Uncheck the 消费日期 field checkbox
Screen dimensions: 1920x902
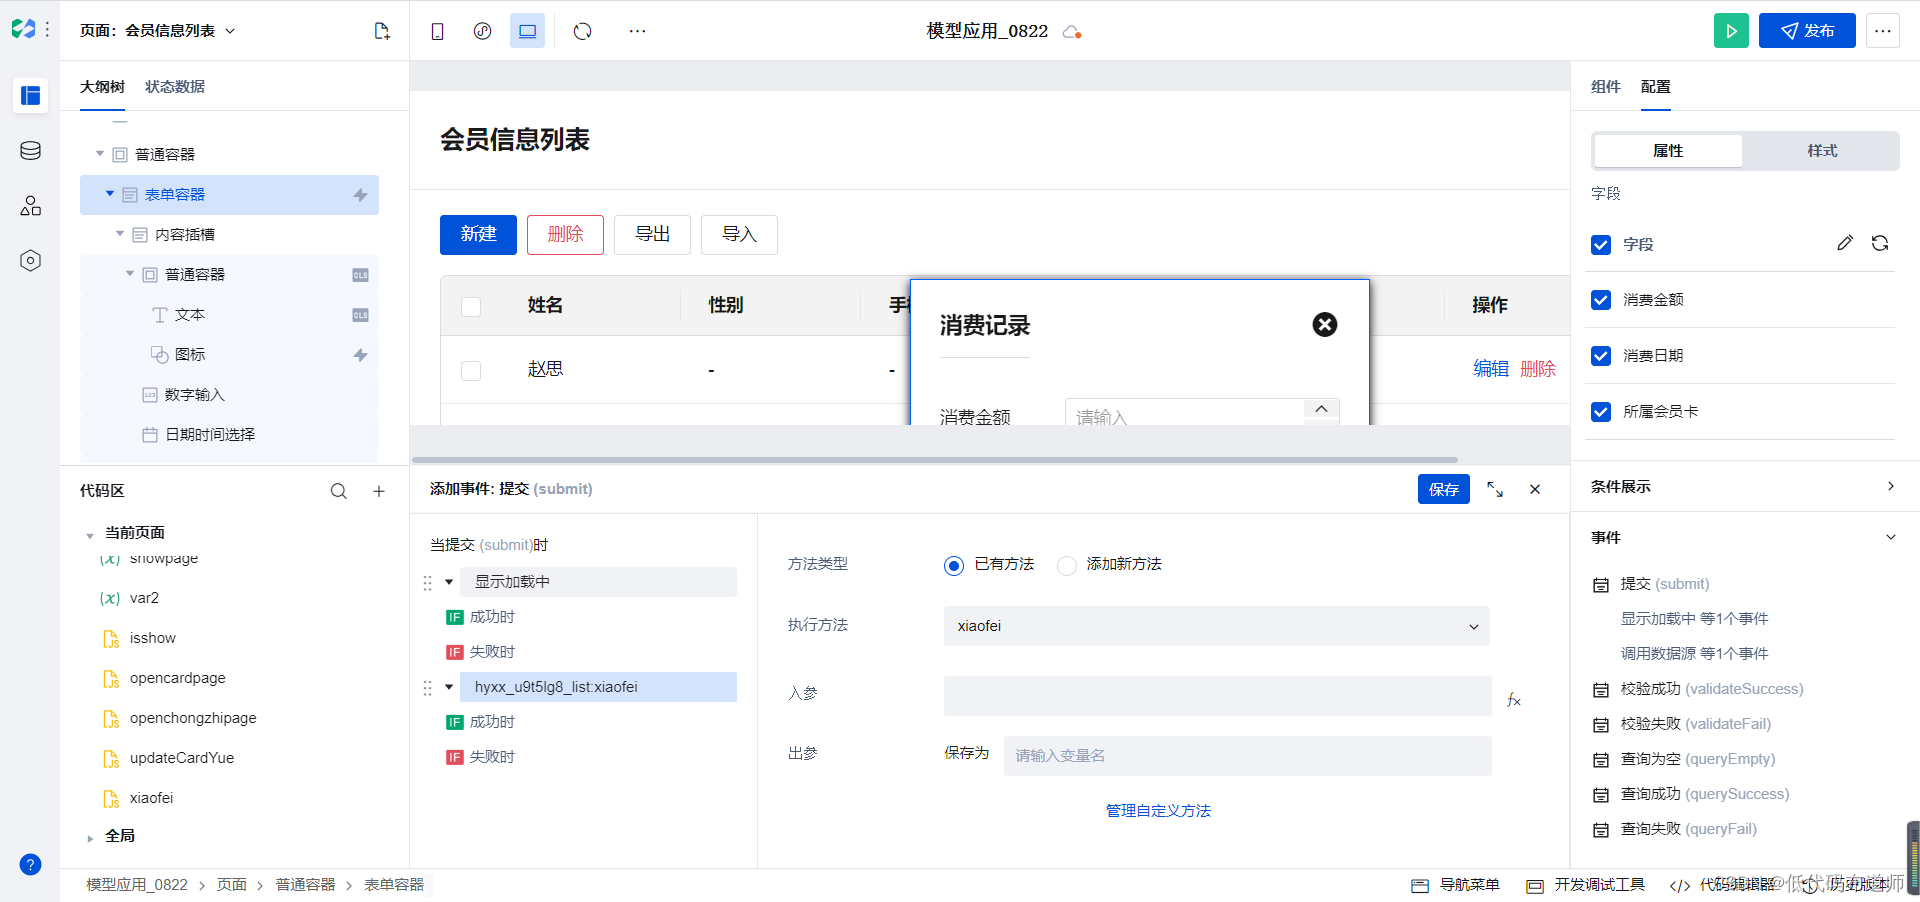[1601, 356]
